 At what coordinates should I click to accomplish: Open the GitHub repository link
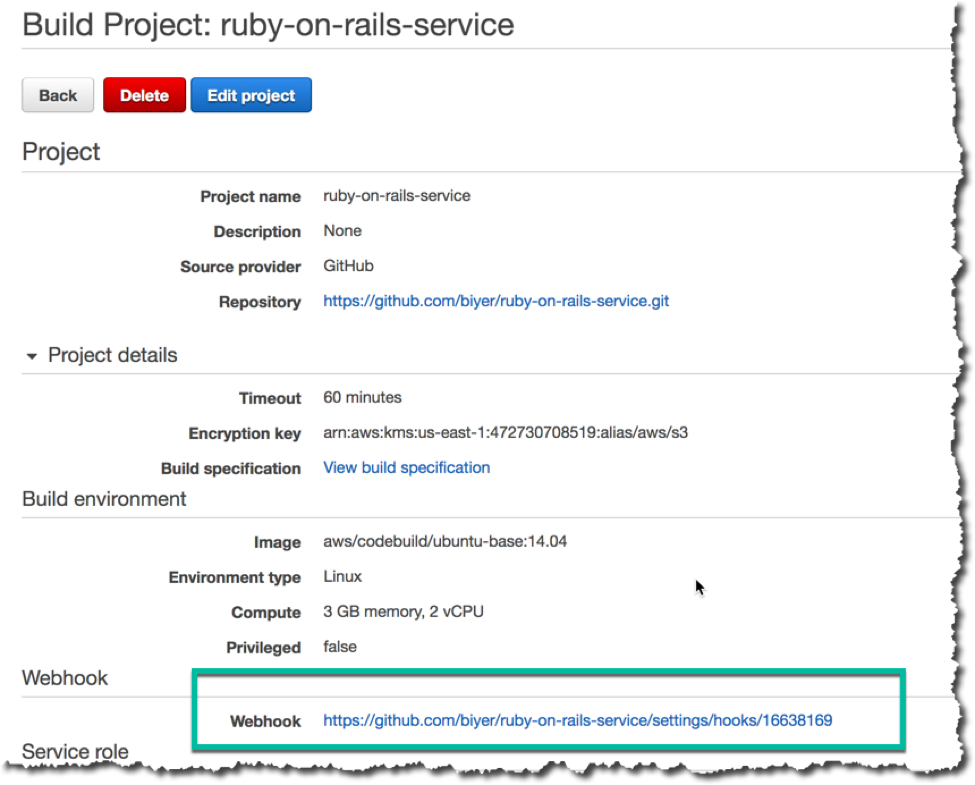(496, 301)
